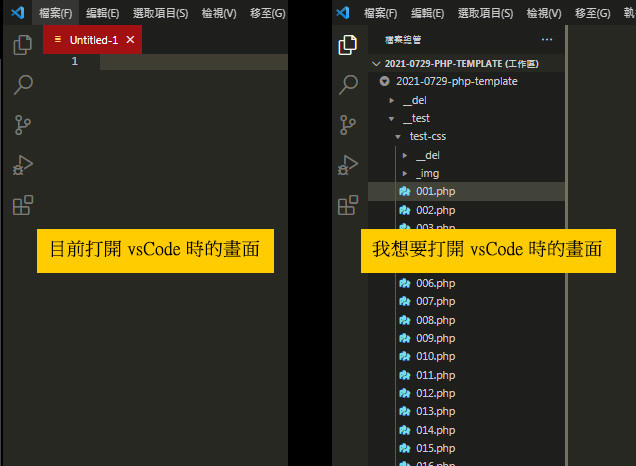Open the Explorer panel more actions (…) menu
Image resolution: width=636 pixels, height=466 pixels.
click(x=547, y=40)
